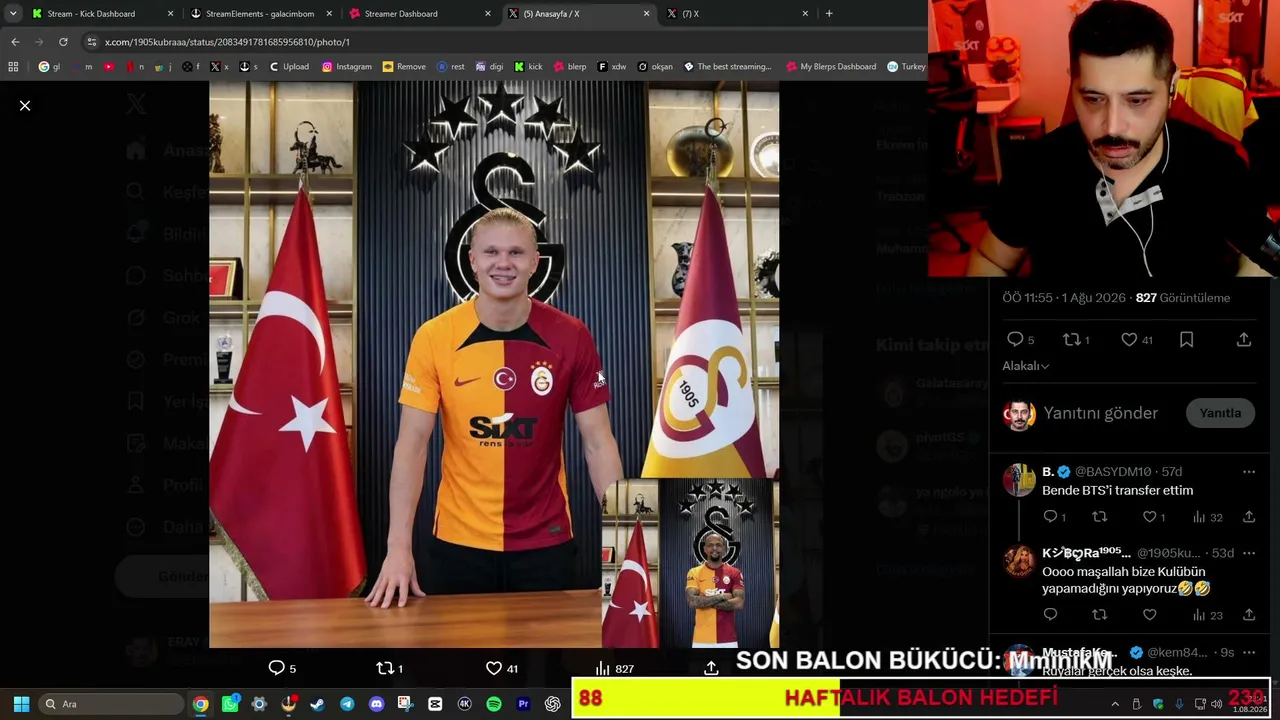Open Telegram from the taskbar
Screen dimensions: 1280x720
click(347, 704)
